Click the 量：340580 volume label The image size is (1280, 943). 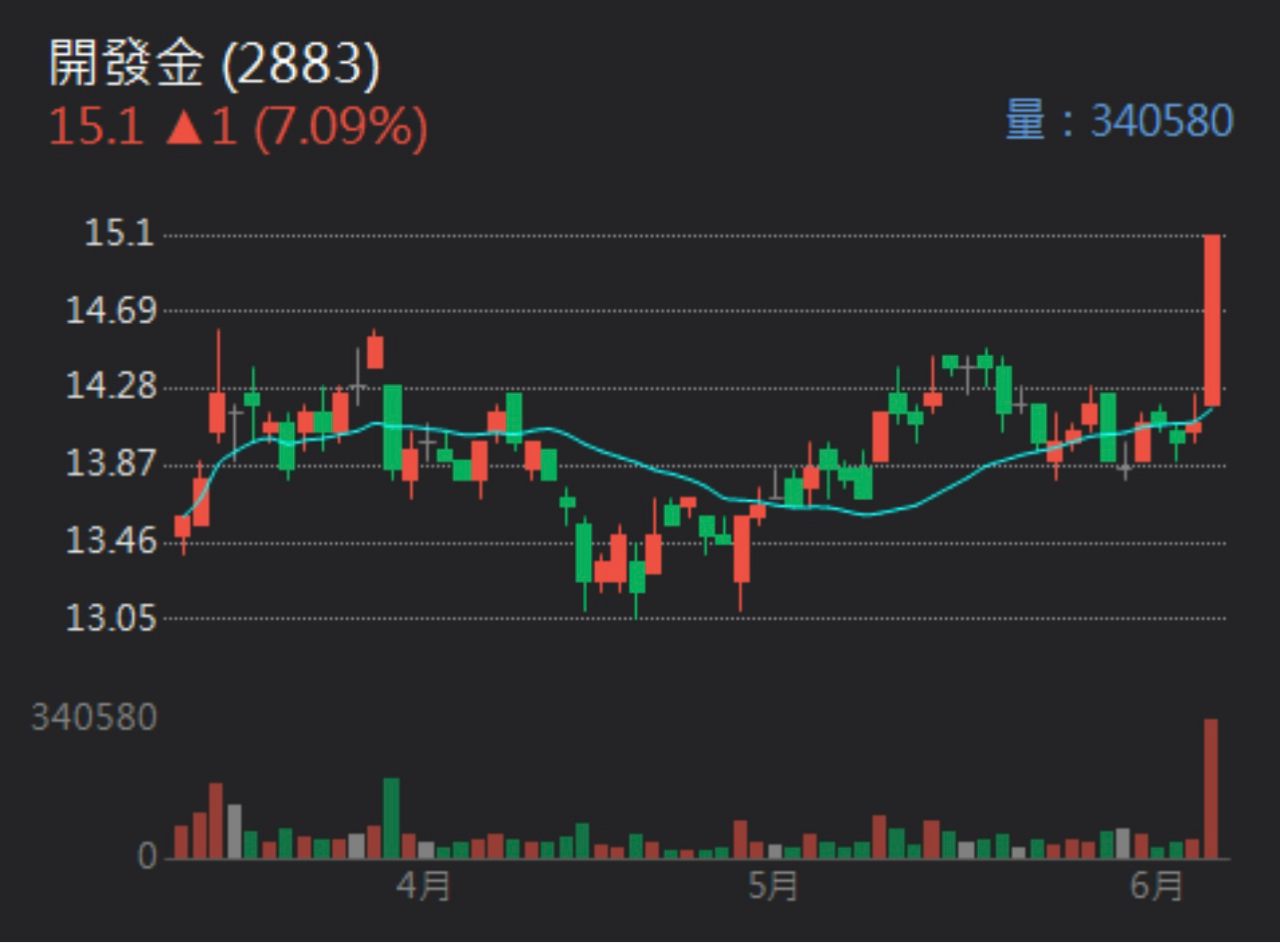coord(1119,121)
